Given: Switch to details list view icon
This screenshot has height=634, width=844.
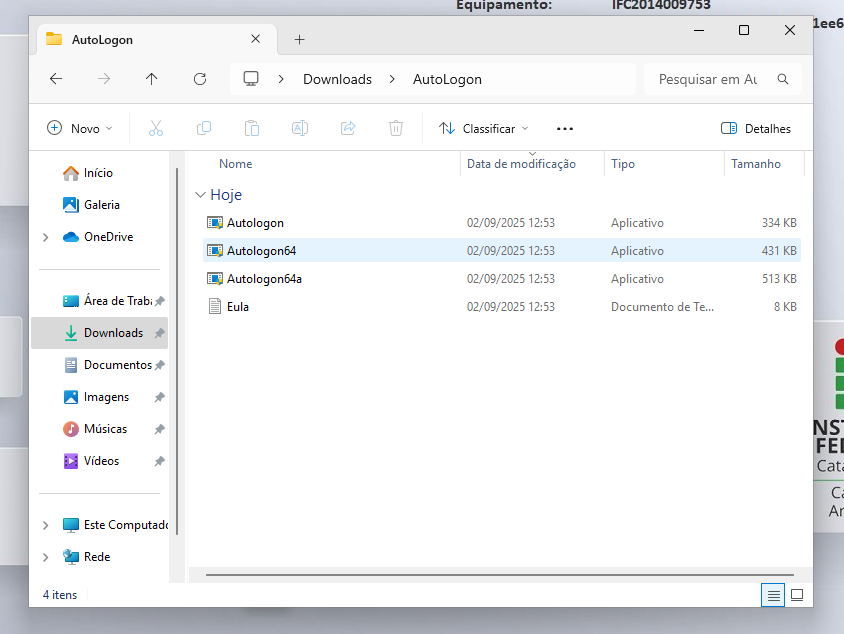Looking at the screenshot, I should [x=773, y=595].
